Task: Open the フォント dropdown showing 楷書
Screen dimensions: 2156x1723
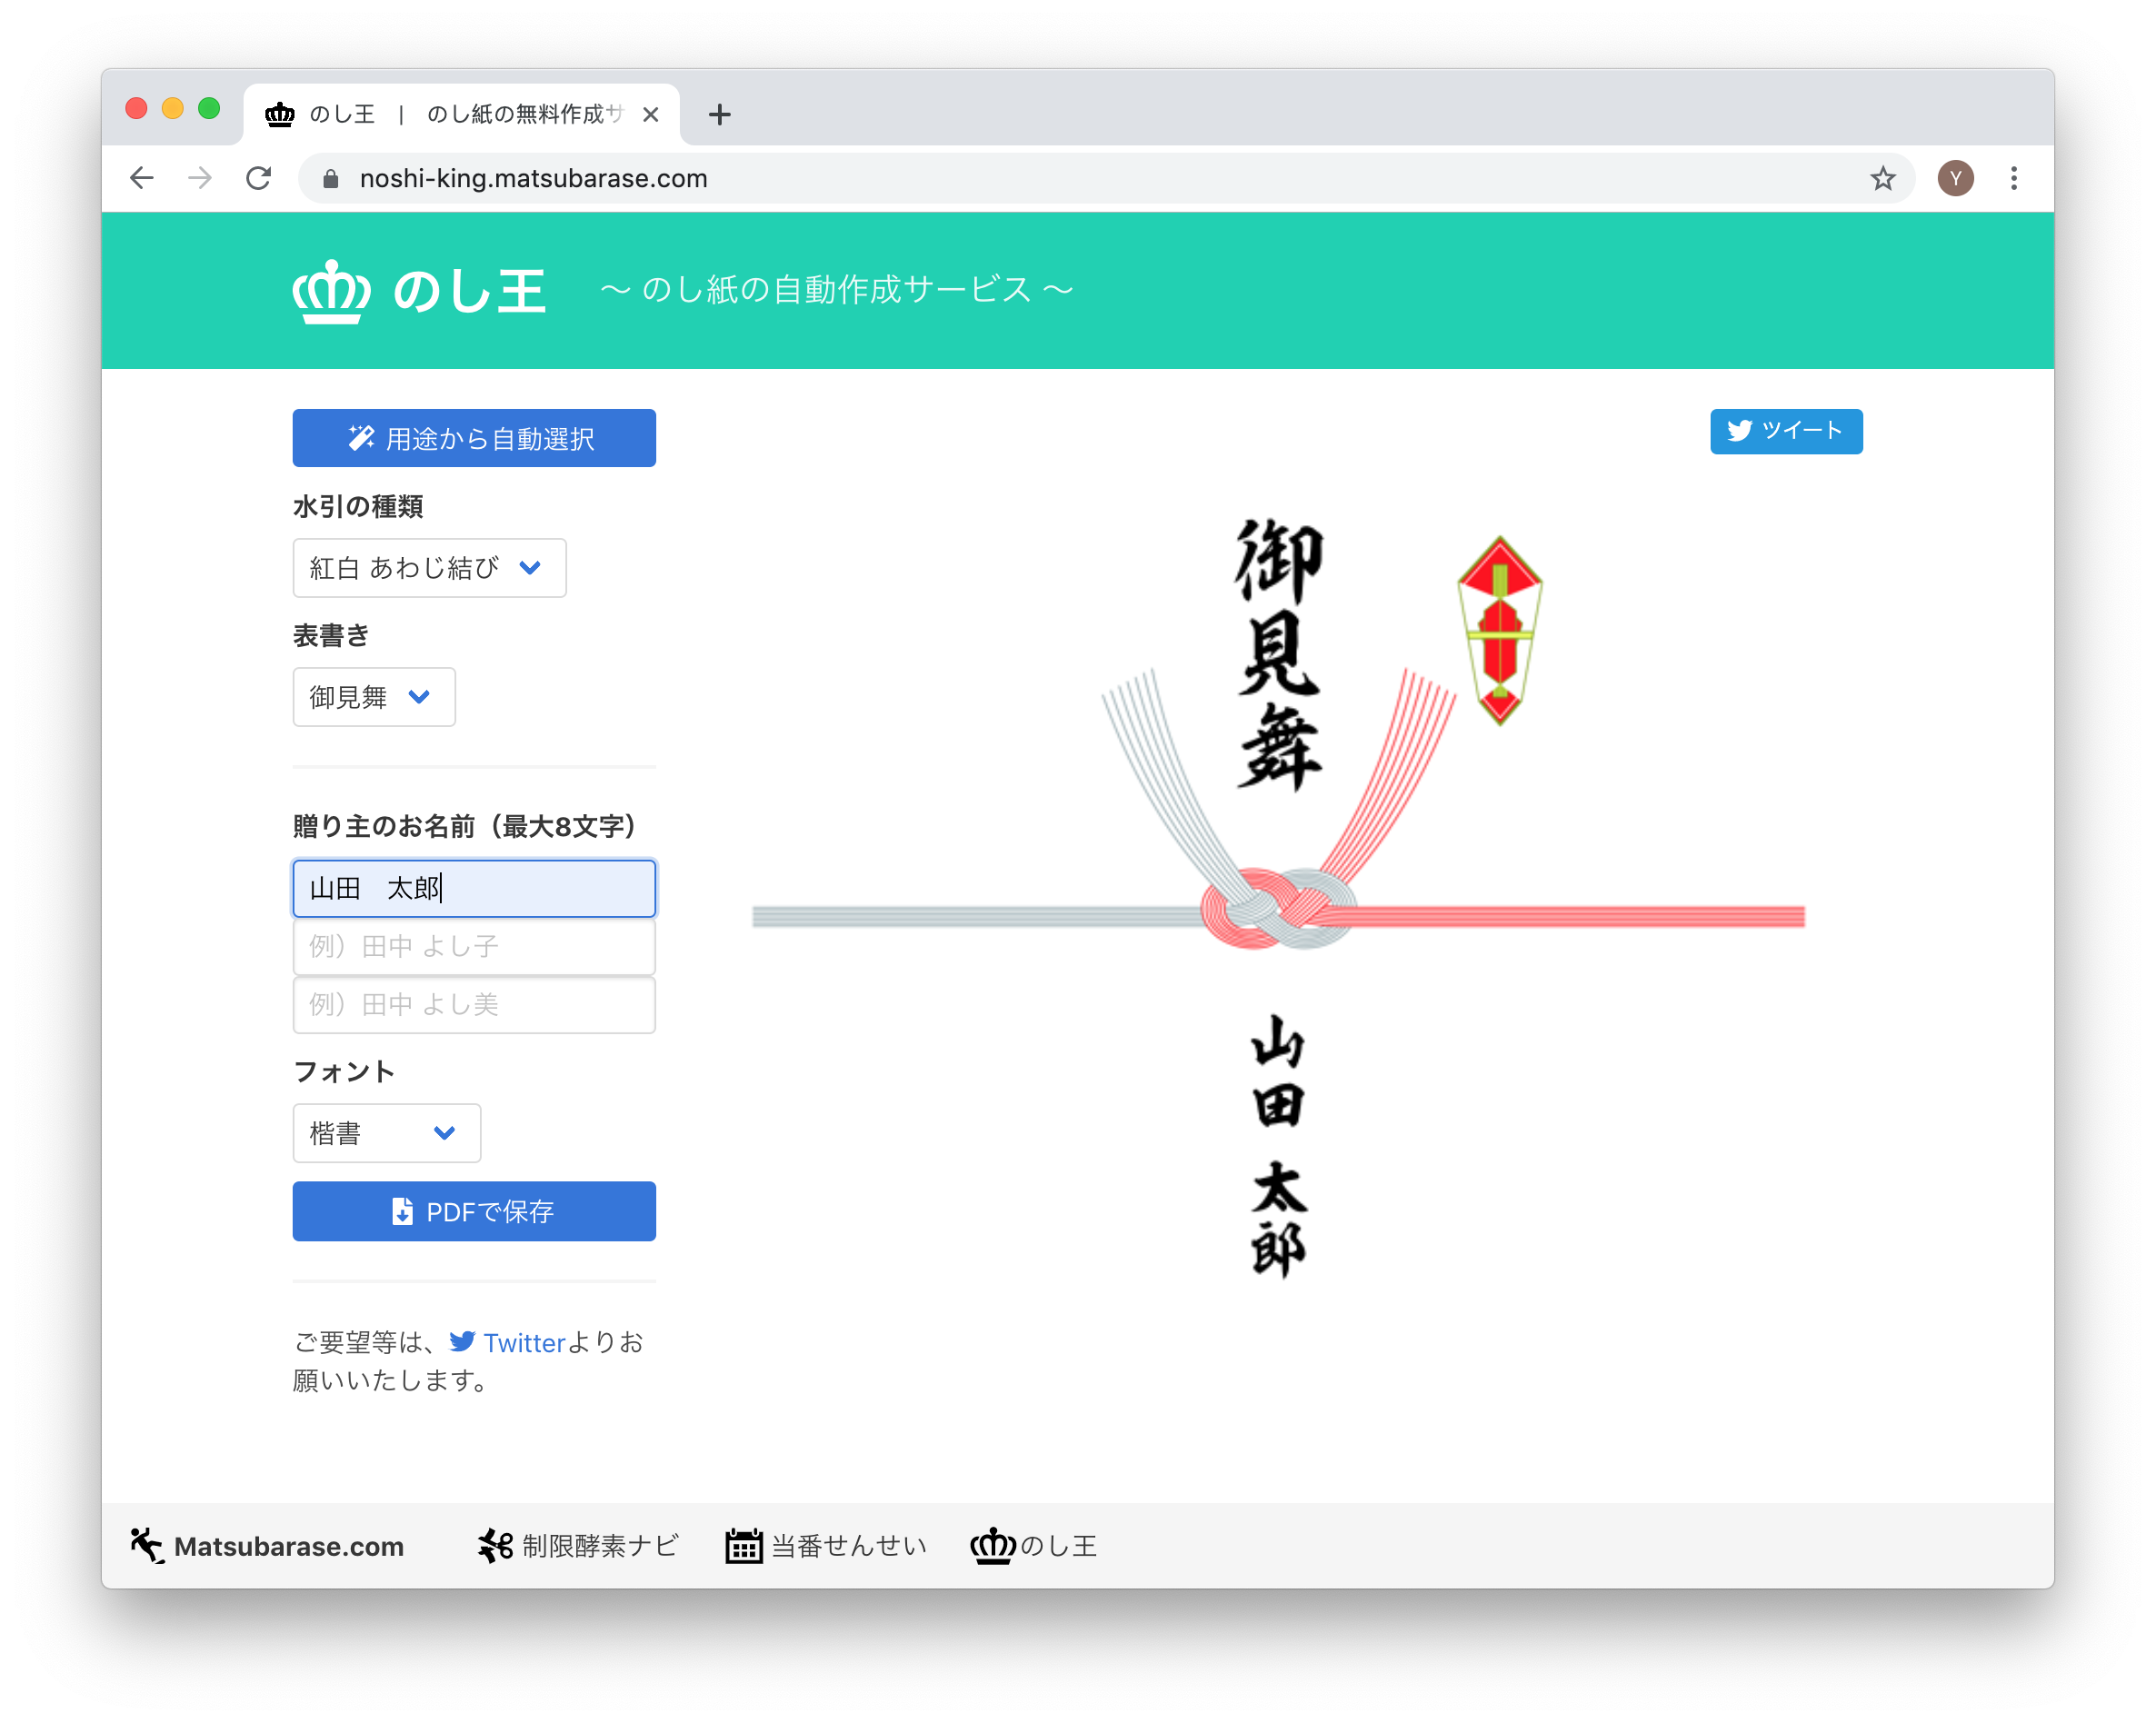Action: (386, 1133)
